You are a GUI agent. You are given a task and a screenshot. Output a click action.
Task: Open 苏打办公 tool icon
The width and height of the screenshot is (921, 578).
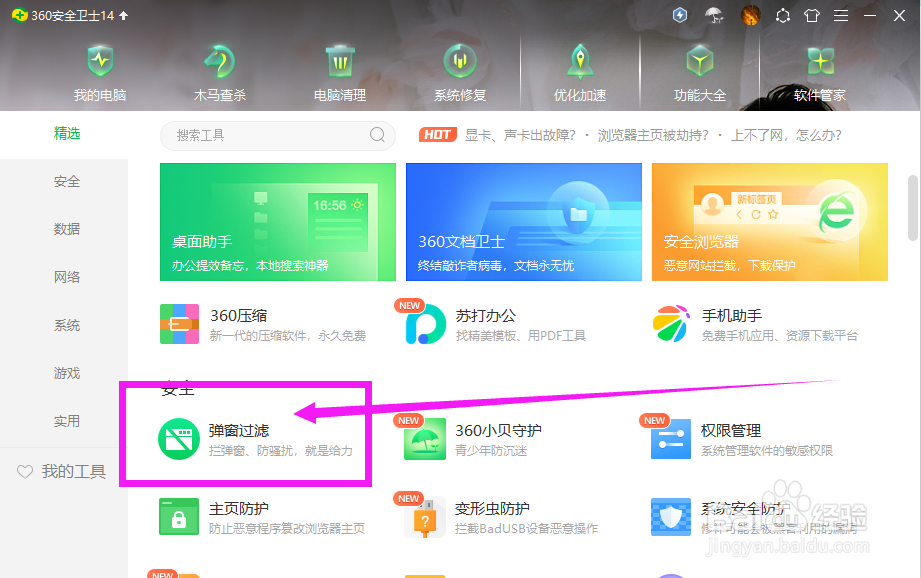425,324
